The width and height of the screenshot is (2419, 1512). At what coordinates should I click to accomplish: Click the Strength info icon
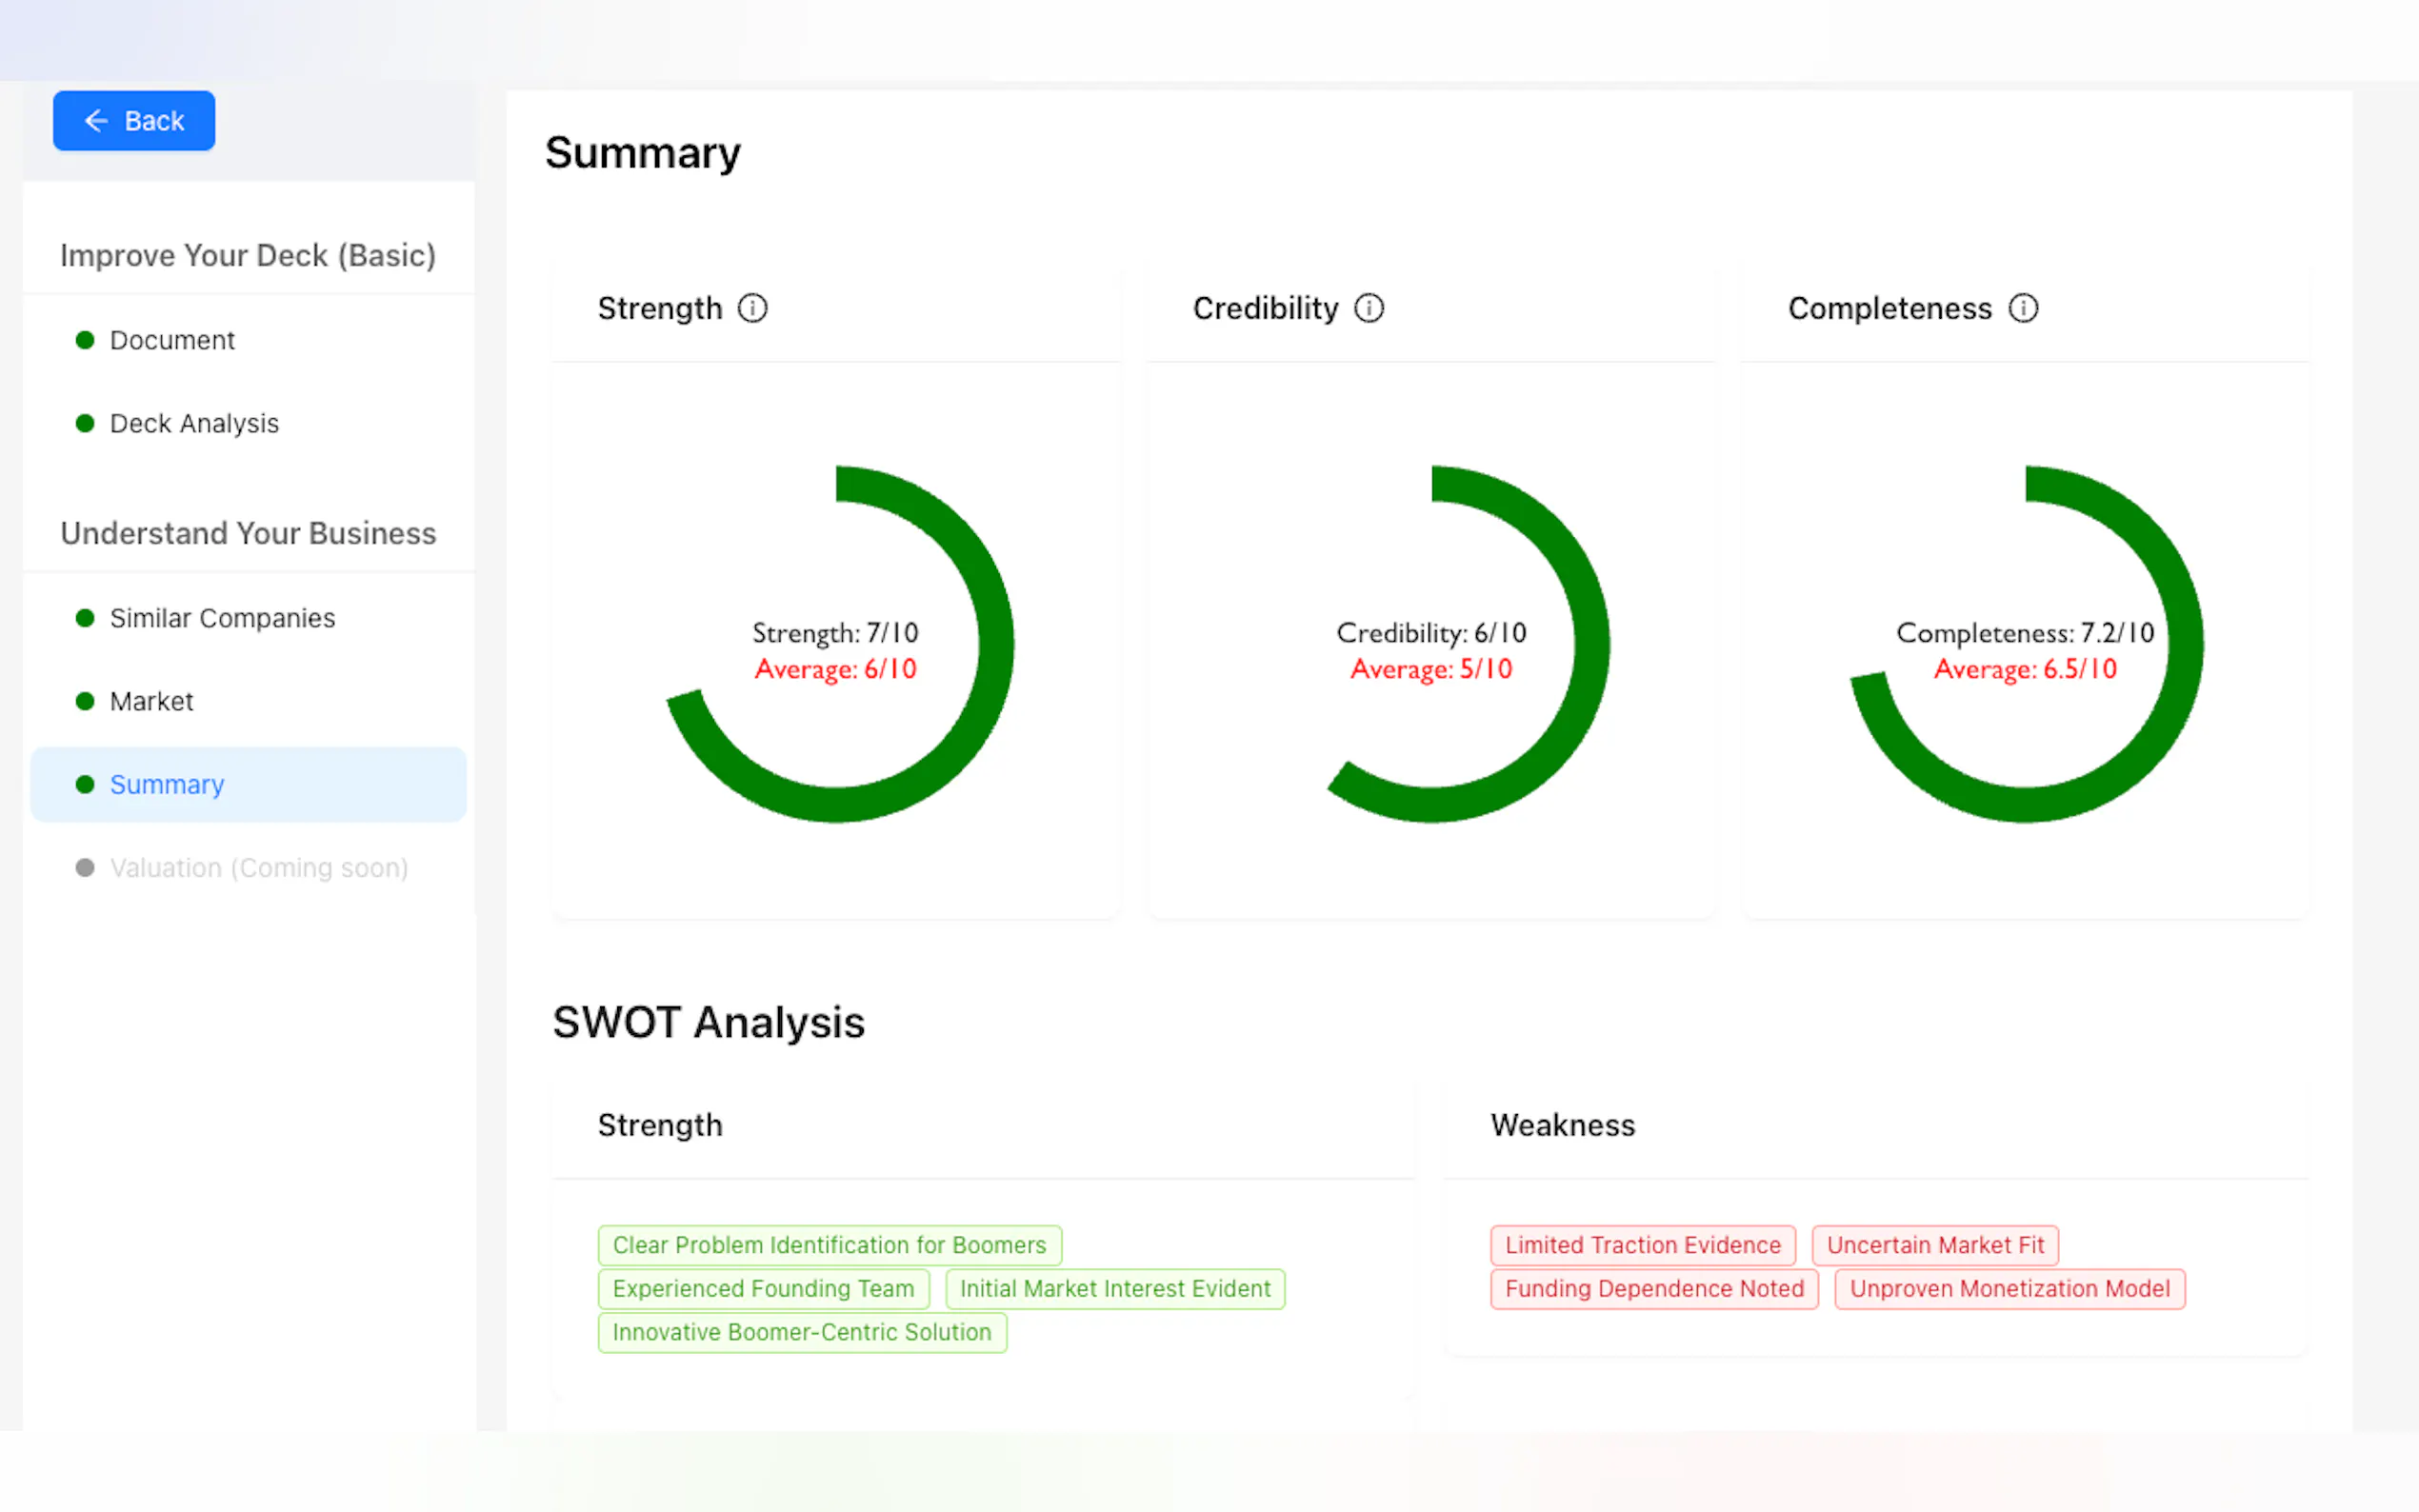[x=752, y=308]
